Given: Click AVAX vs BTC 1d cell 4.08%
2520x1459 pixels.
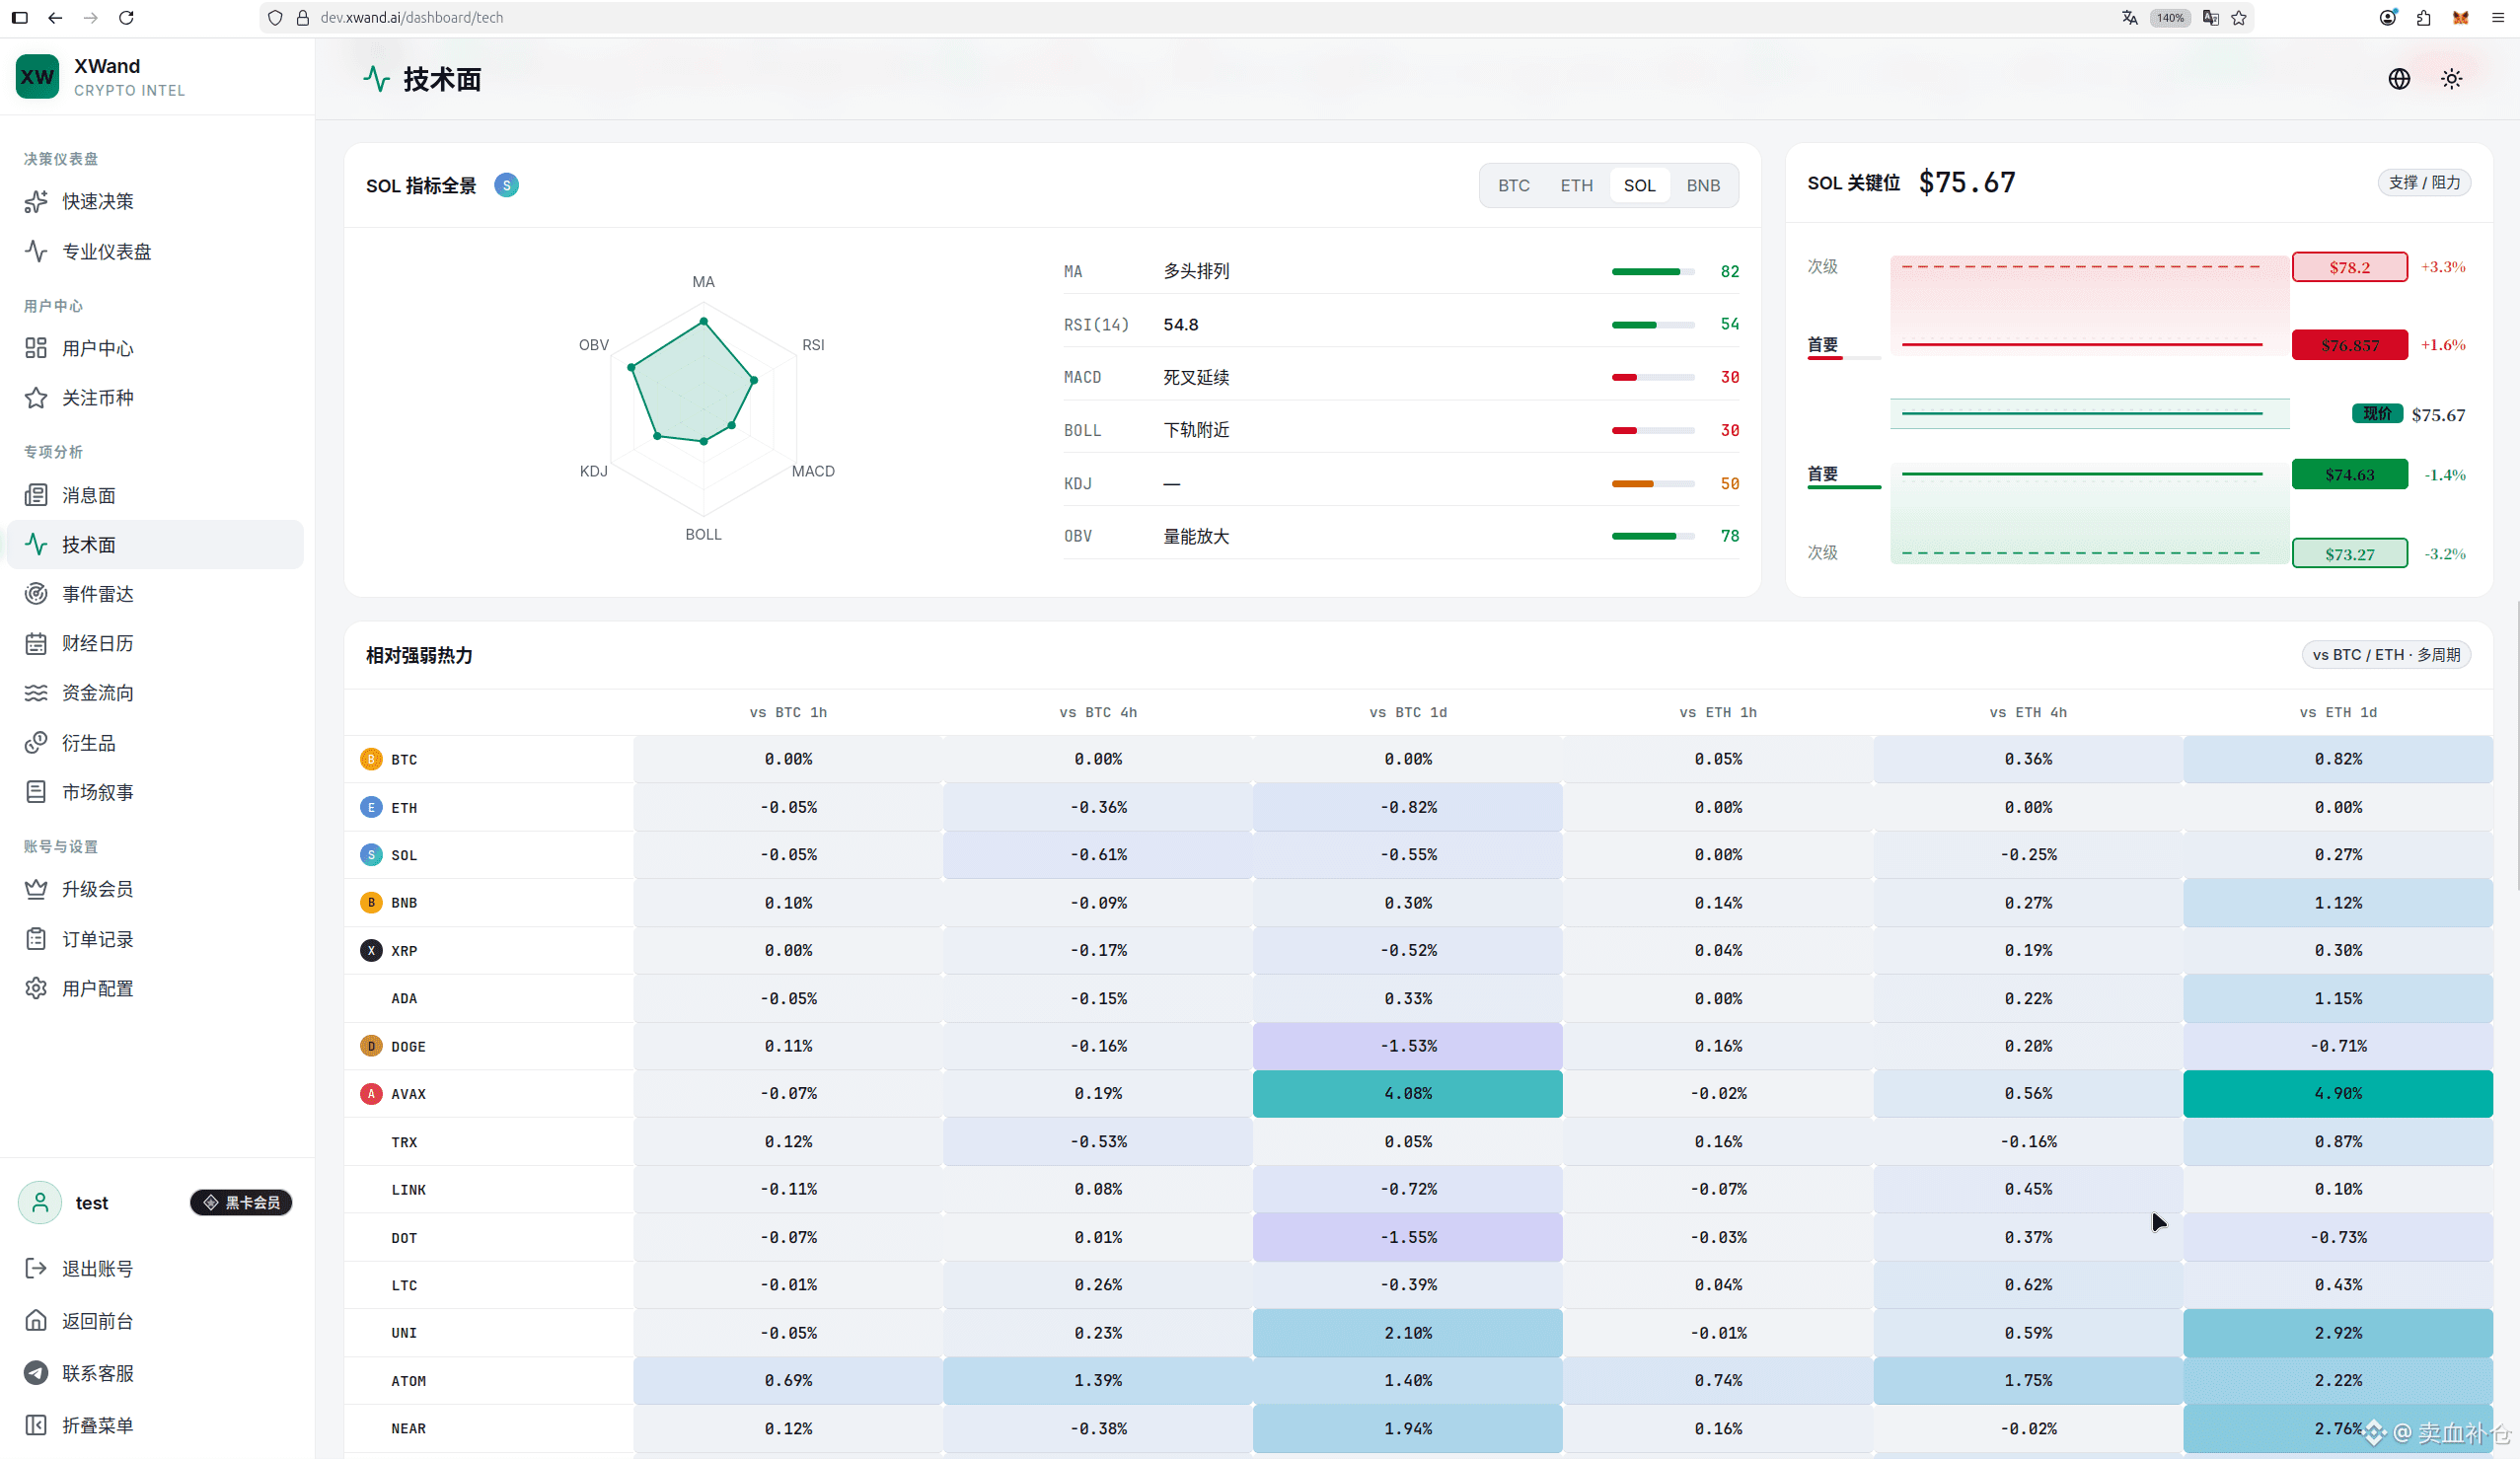Looking at the screenshot, I should (1408, 1093).
